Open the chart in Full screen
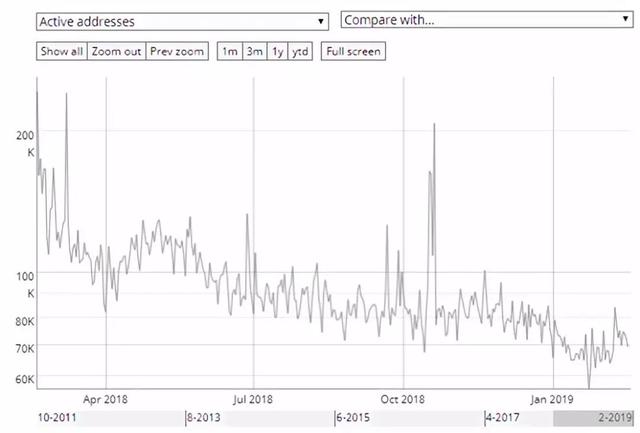The height and width of the screenshot is (433, 640). (352, 51)
